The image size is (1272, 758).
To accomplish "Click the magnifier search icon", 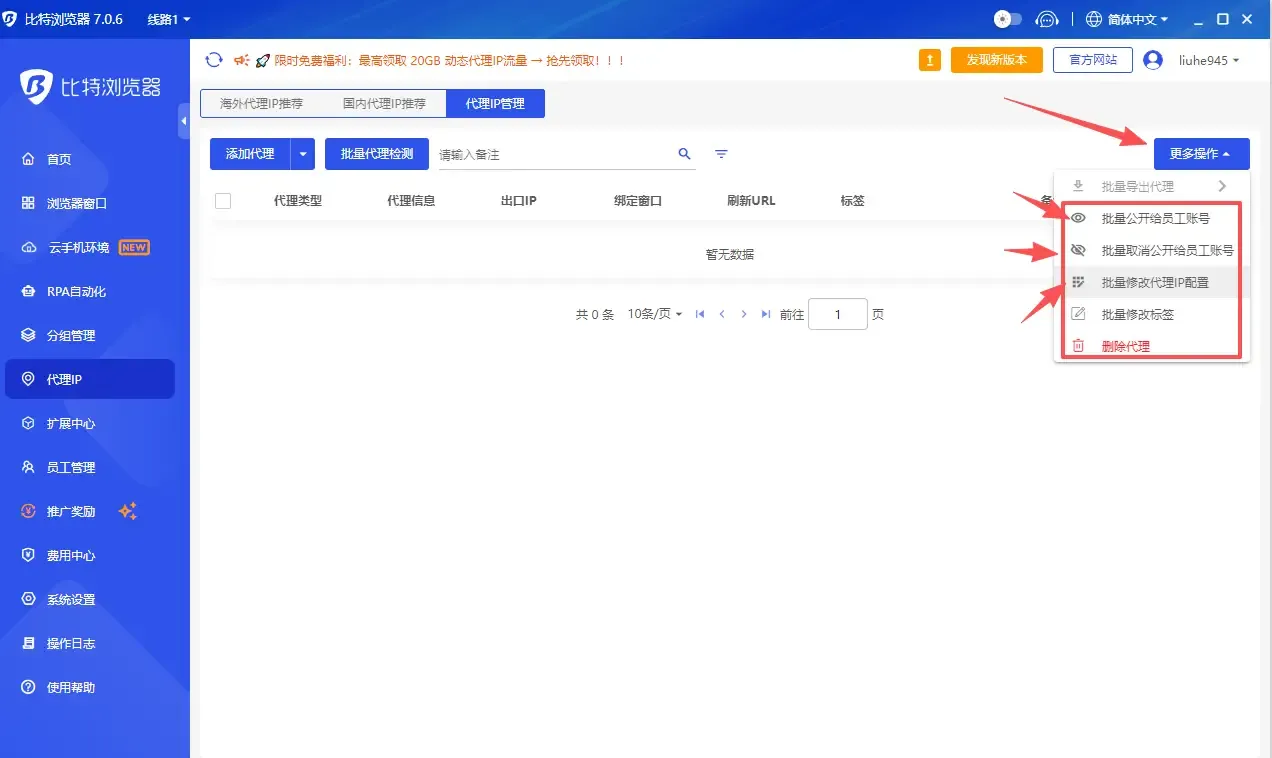I will click(684, 154).
